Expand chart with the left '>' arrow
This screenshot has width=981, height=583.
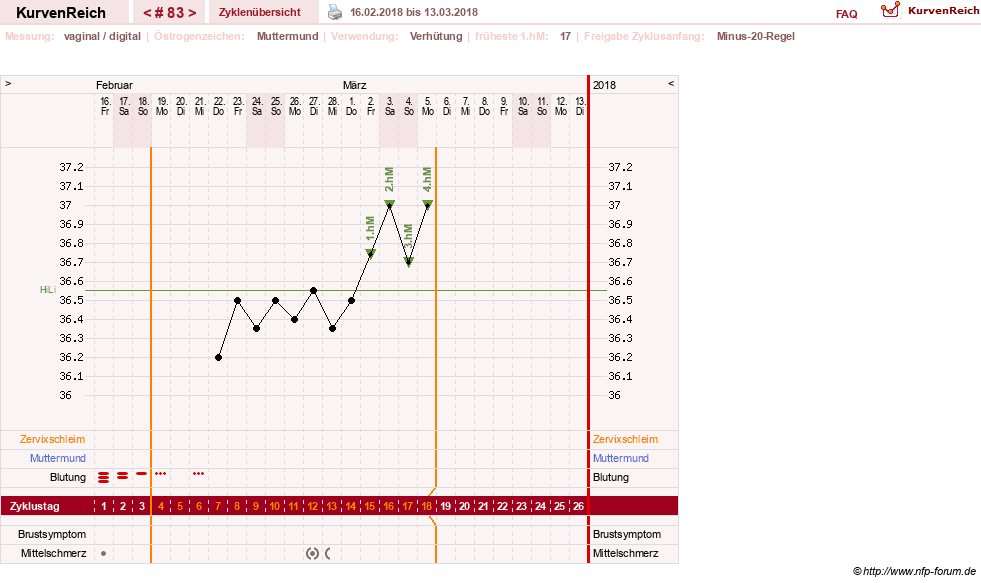point(8,83)
